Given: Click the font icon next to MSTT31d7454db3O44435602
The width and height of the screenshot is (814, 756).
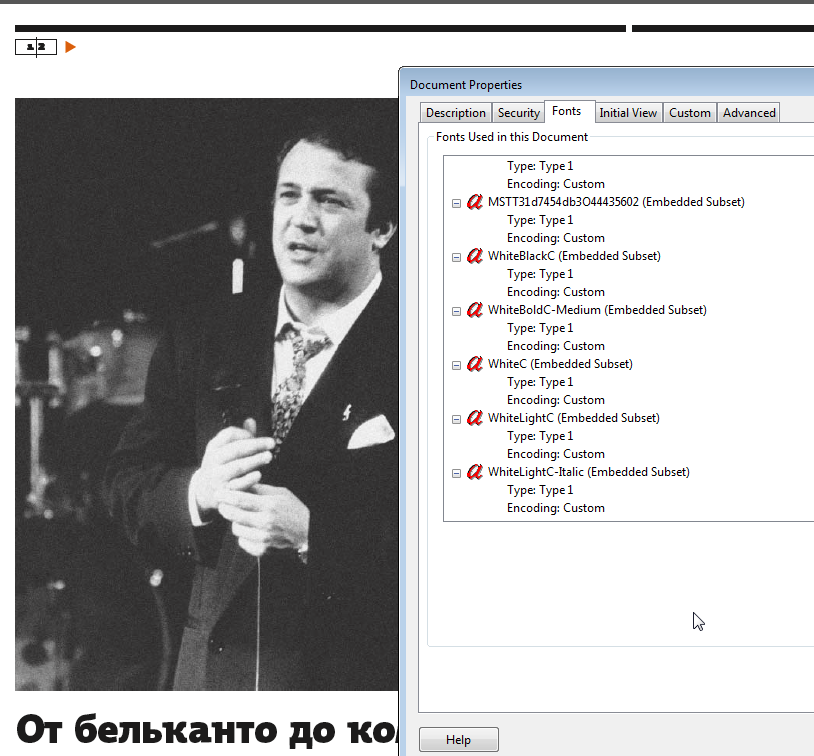Looking at the screenshot, I should tap(475, 202).
